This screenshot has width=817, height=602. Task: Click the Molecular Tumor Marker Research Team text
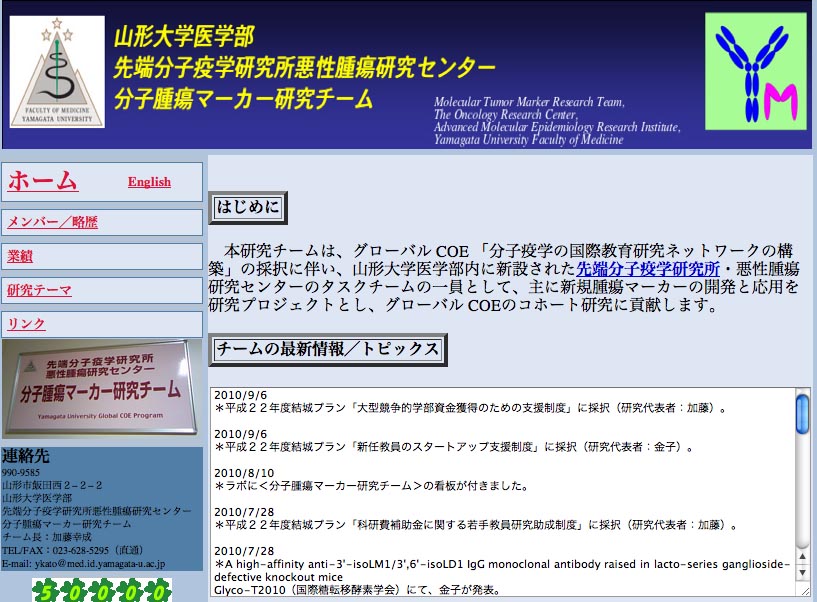click(x=529, y=102)
